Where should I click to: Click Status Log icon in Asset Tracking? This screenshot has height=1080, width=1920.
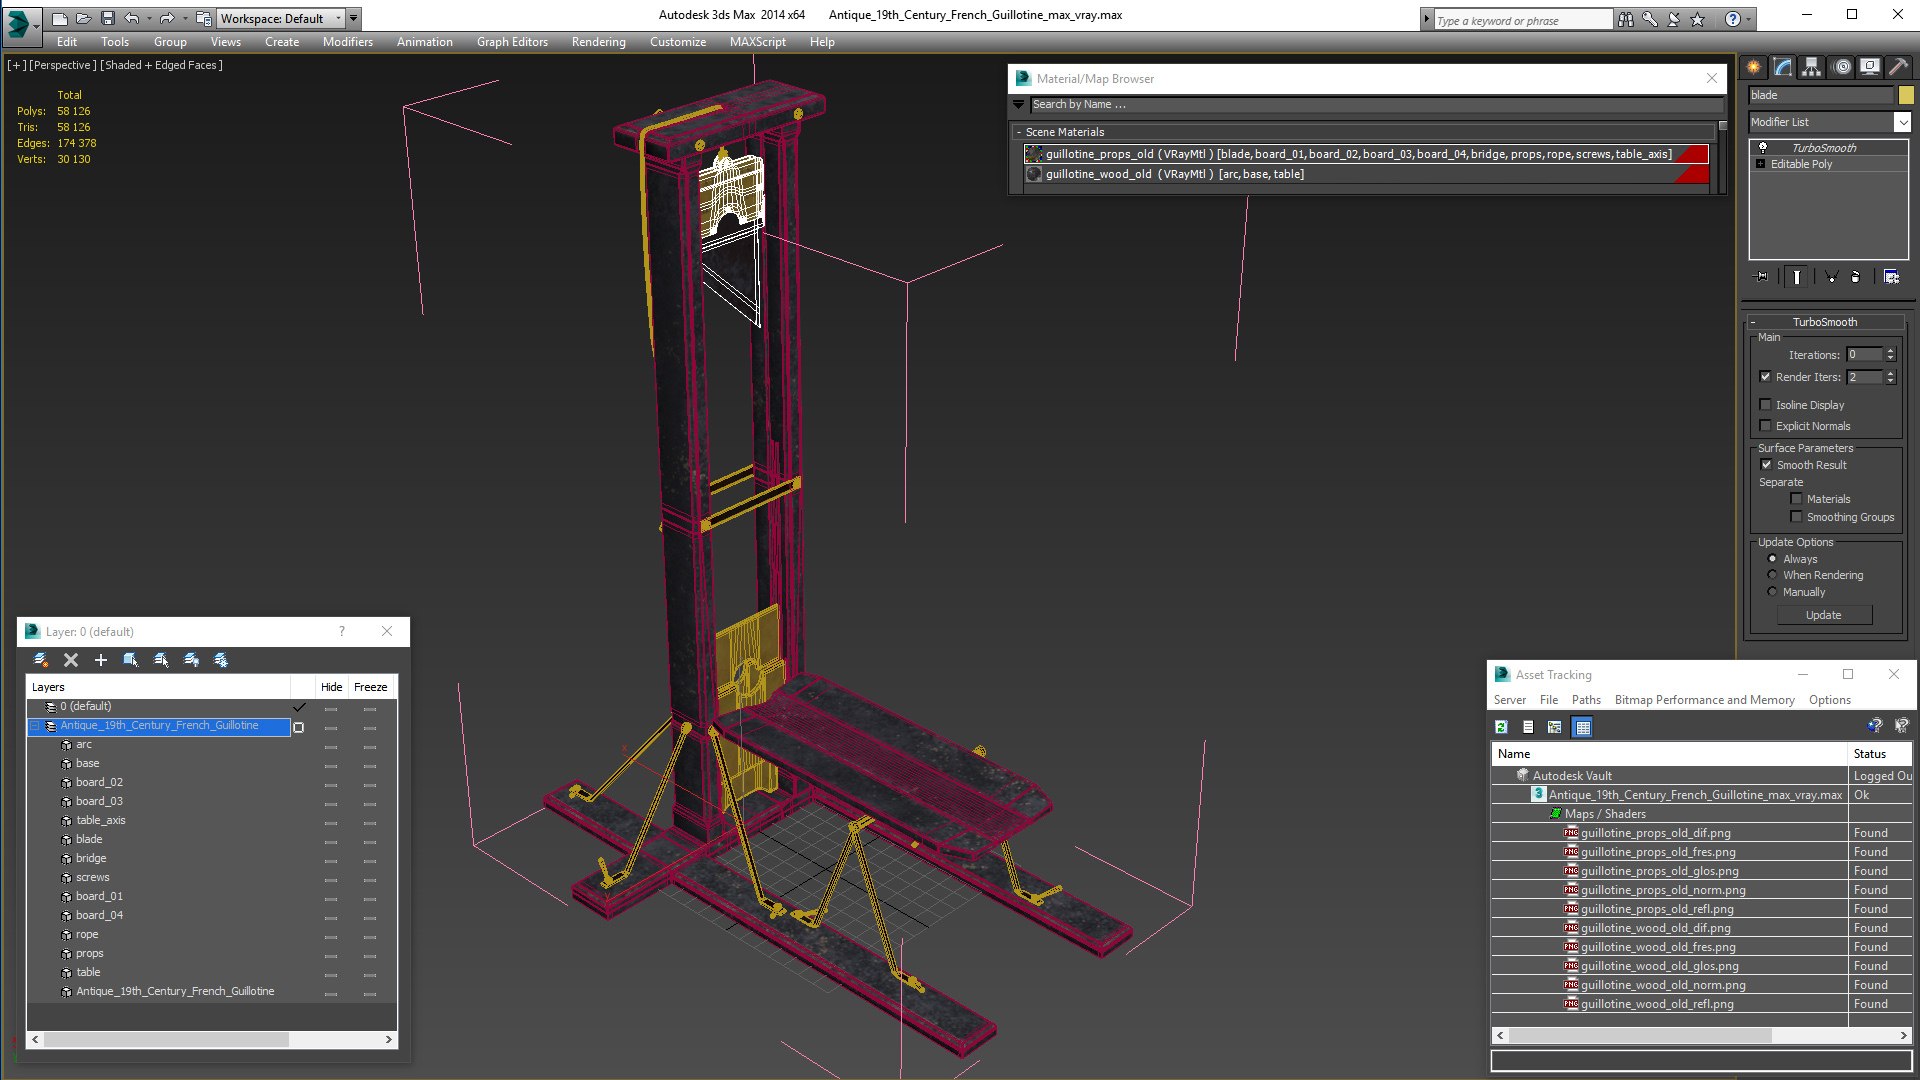[x=1528, y=727]
